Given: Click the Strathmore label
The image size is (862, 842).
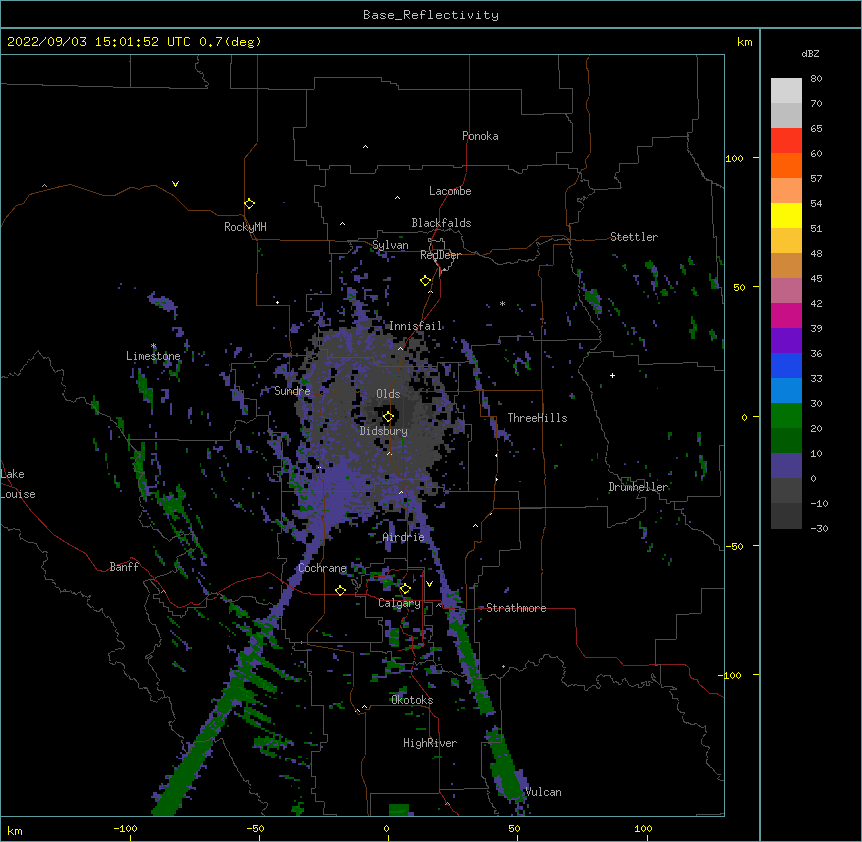Looking at the screenshot, I should point(516,608).
